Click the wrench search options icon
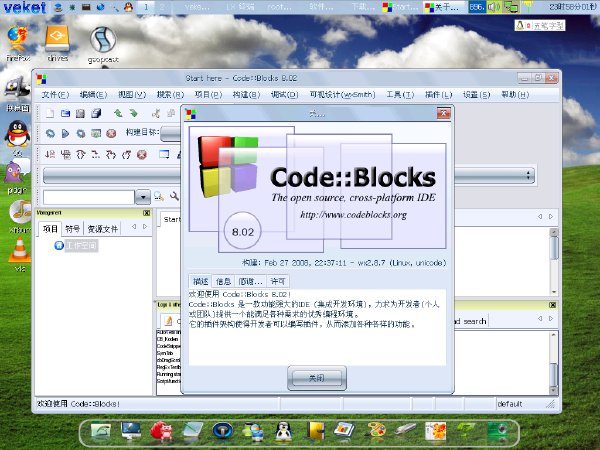Image resolution: width=600 pixels, height=450 pixels. pyautogui.click(x=174, y=197)
